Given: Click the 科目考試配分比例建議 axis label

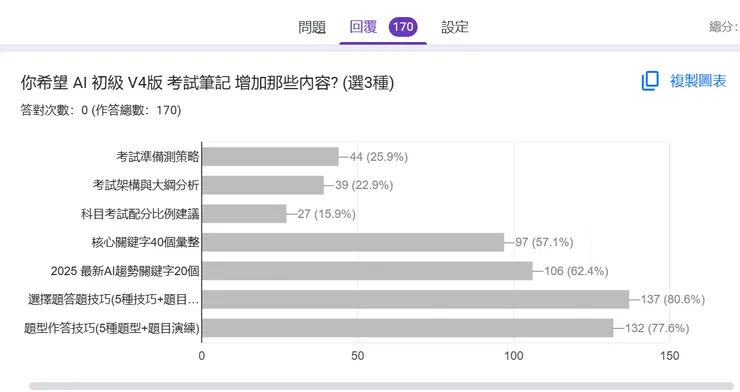Looking at the screenshot, I should [140, 214].
